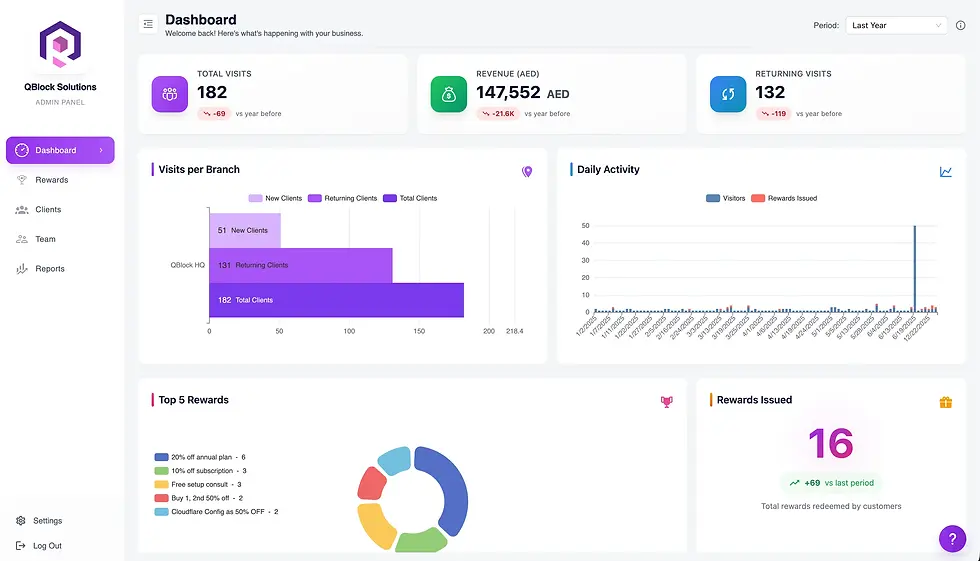Image resolution: width=980 pixels, height=561 pixels.
Task: Click the Daily Activity line chart icon
Action: tap(946, 172)
